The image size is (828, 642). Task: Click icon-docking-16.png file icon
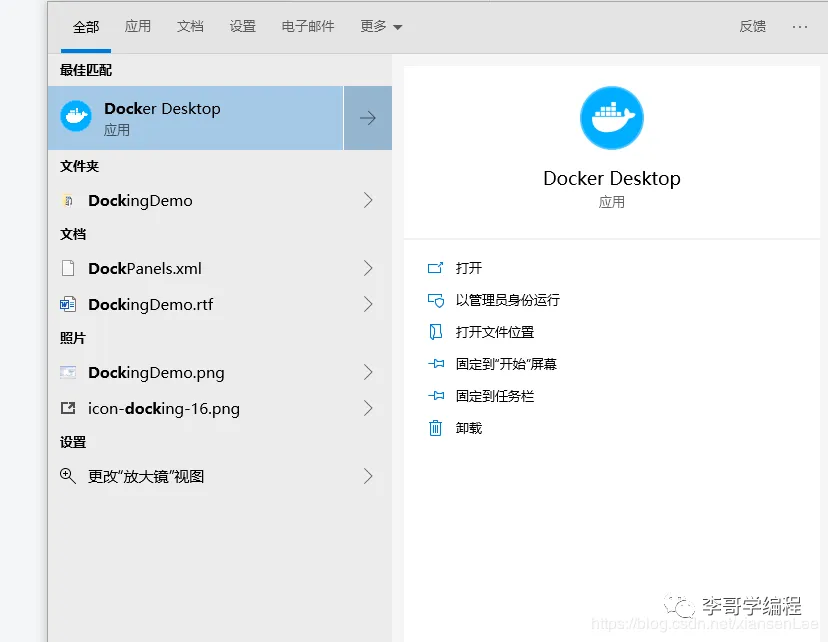[68, 408]
